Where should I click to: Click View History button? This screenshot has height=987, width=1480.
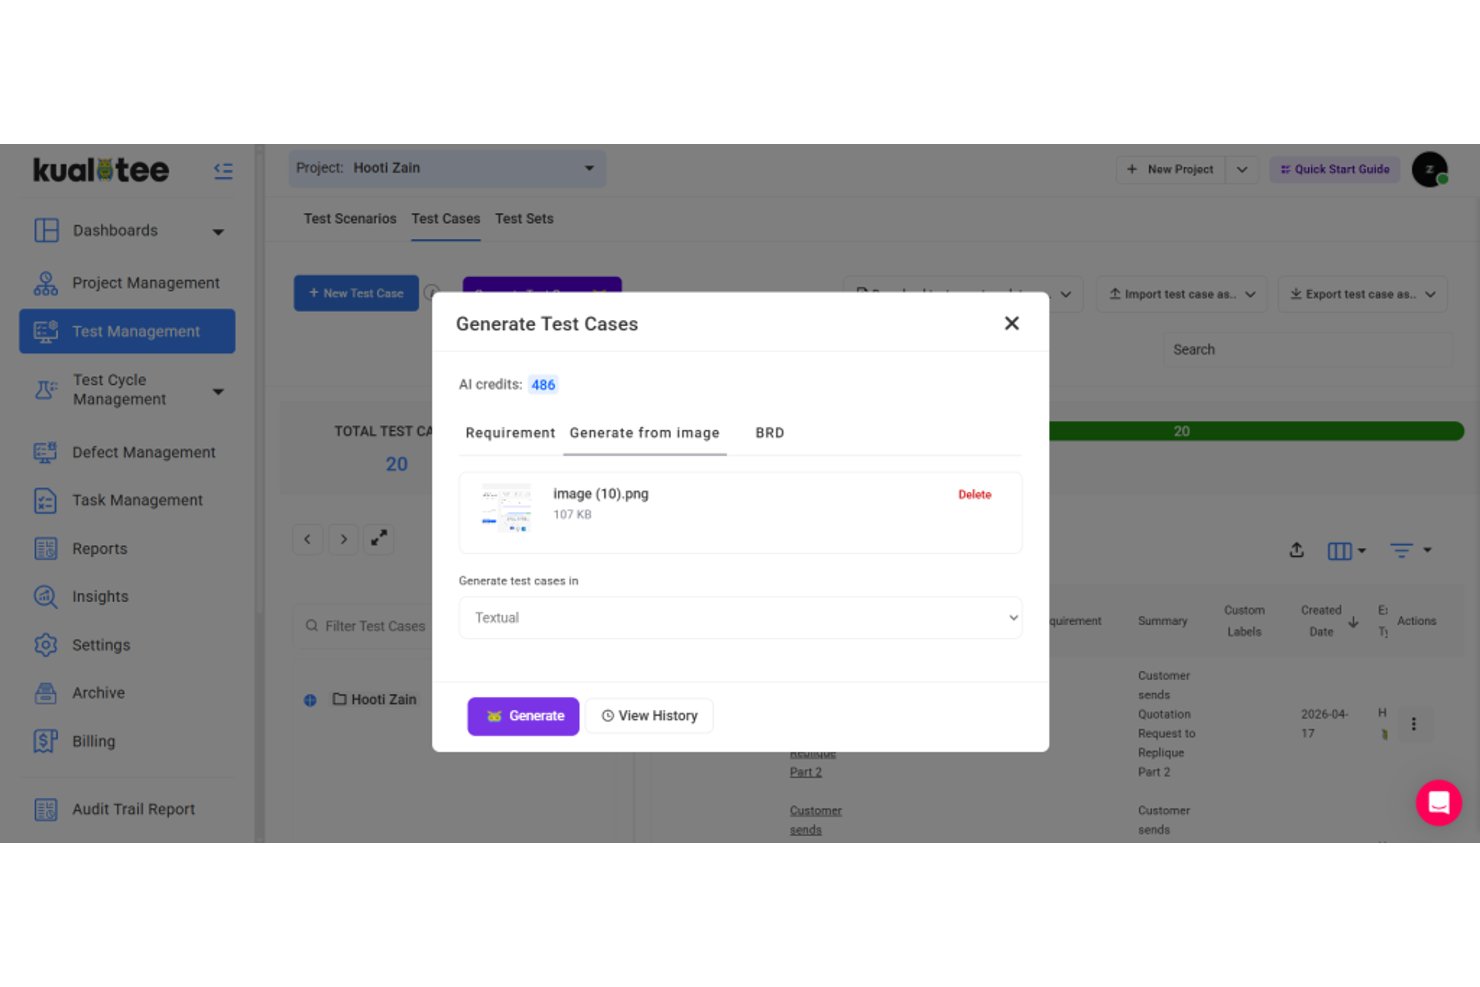click(x=649, y=716)
